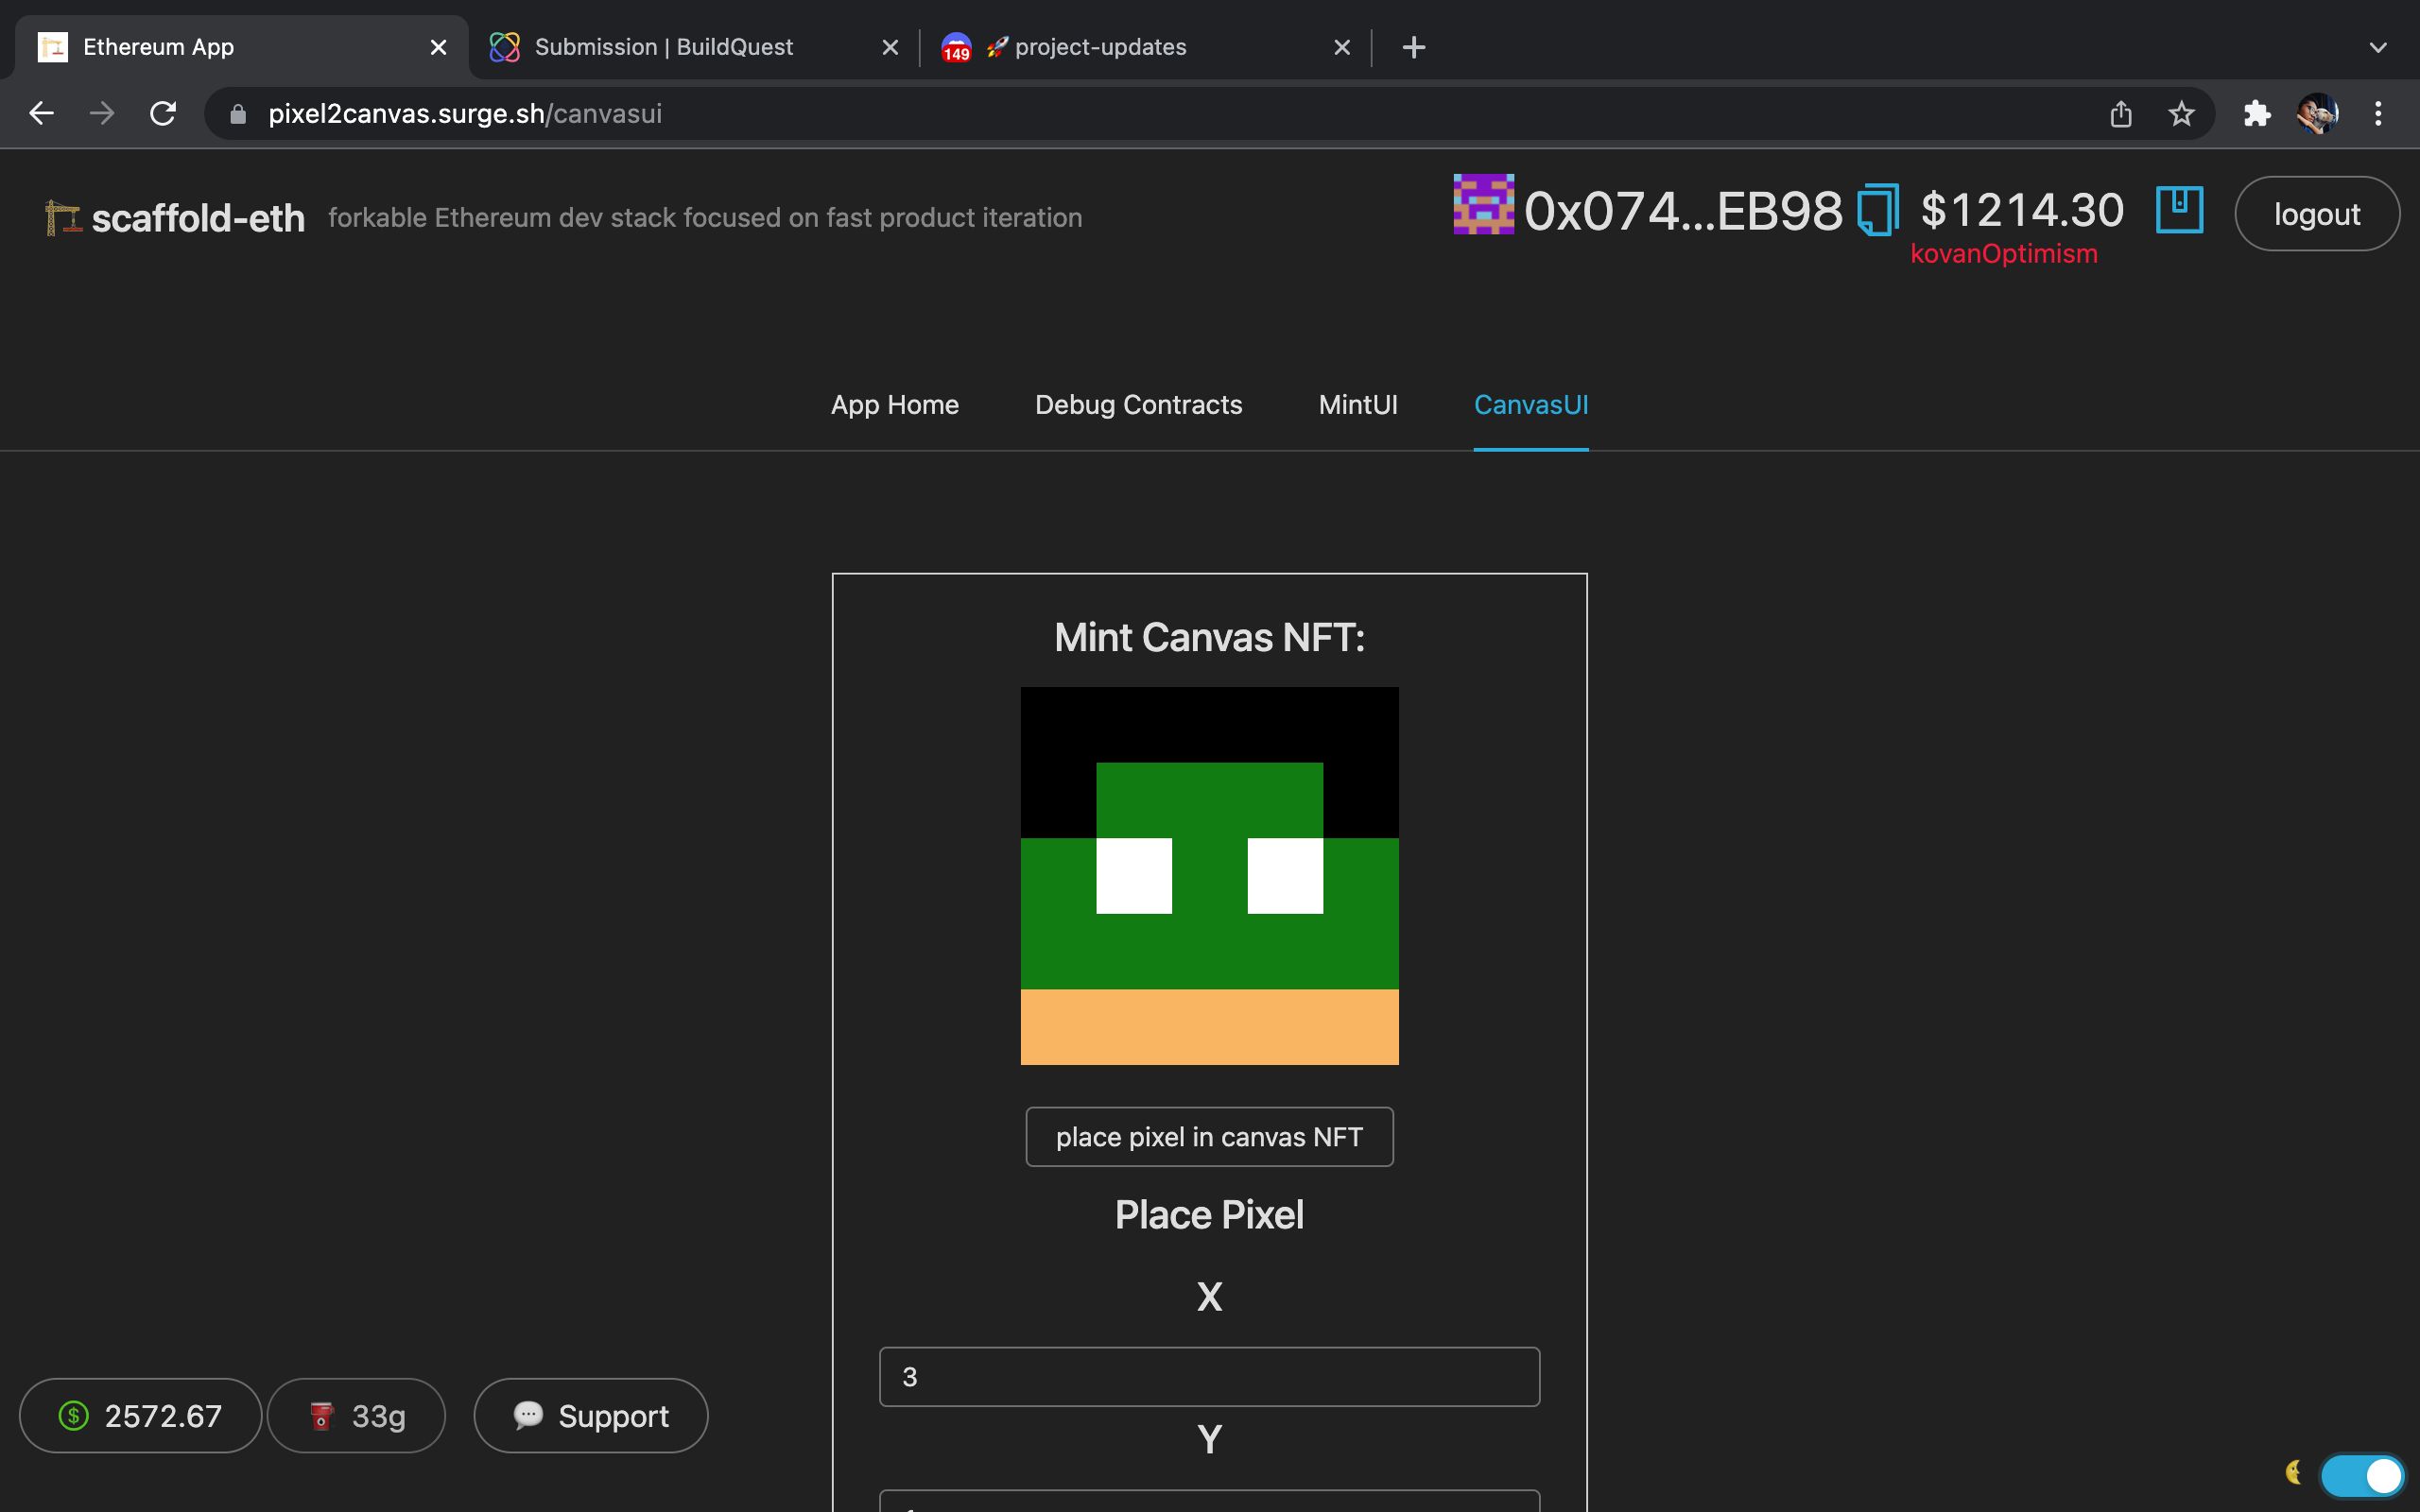Screen dimensions: 2420x1512
Task: Click the balance display icon $1214.30
Action: (2021, 209)
